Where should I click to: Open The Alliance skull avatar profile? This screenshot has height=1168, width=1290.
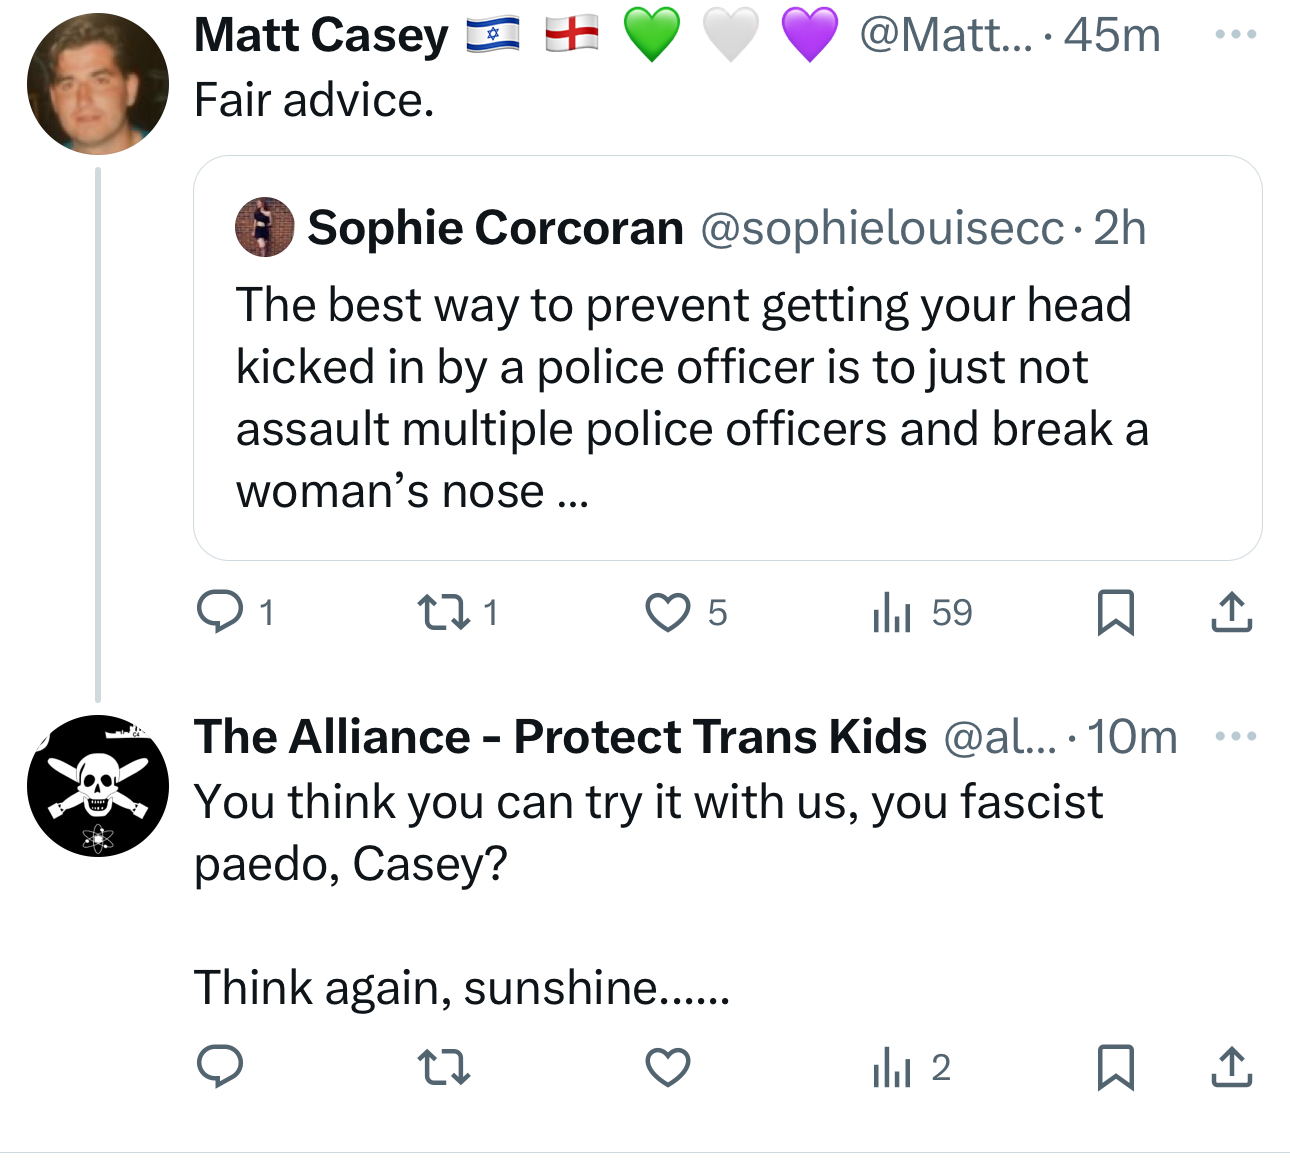pyautogui.click(x=98, y=786)
